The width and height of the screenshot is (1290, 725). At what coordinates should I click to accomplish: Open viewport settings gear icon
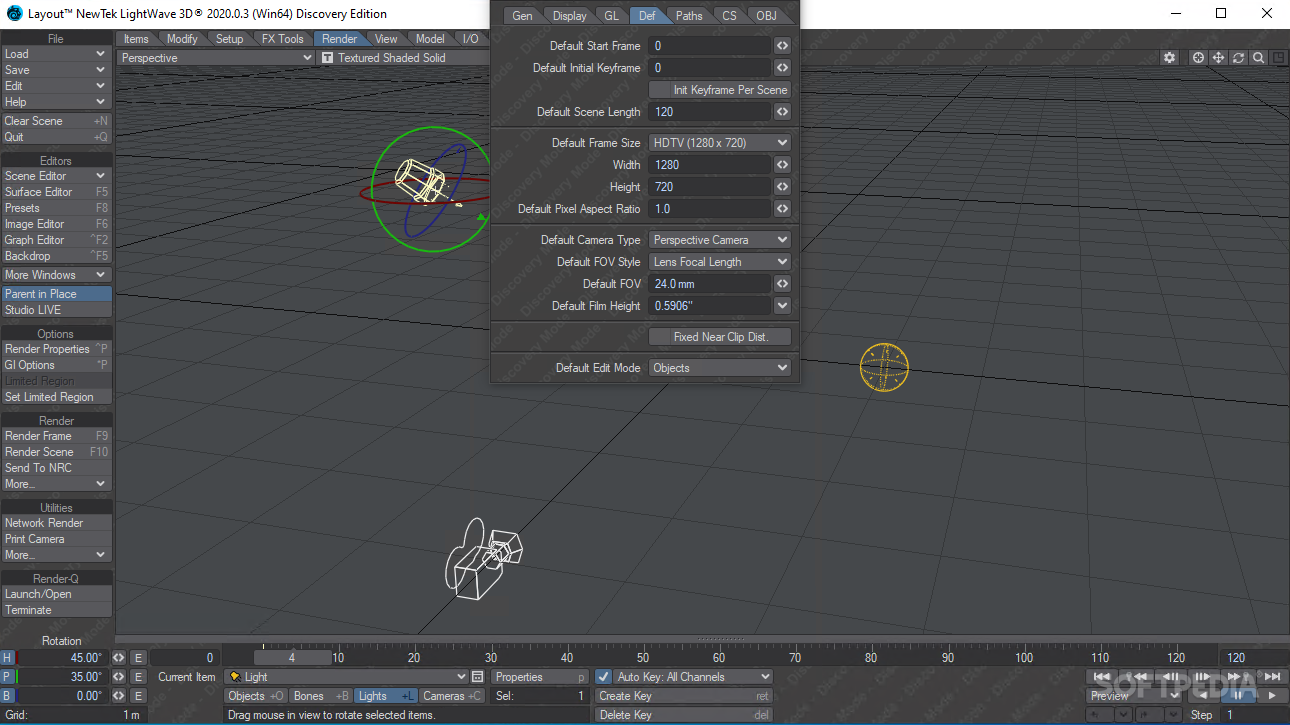pyautogui.click(x=1169, y=58)
